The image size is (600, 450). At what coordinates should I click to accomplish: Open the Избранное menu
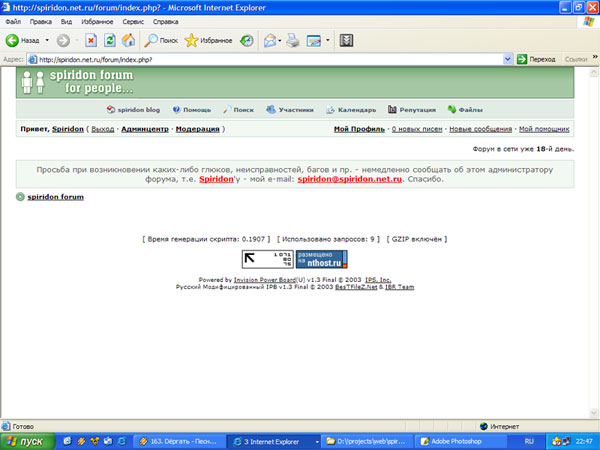97,22
